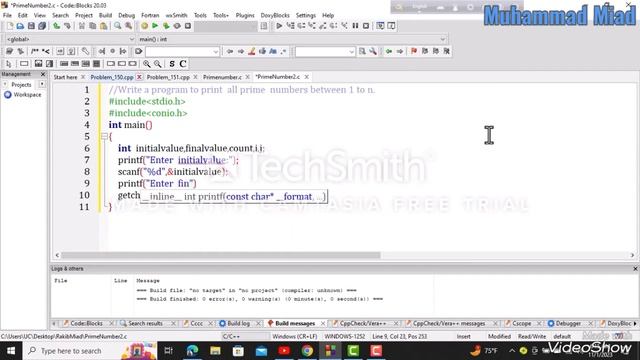
Task: Toggle comments view with C icon
Action: coord(183,64)
